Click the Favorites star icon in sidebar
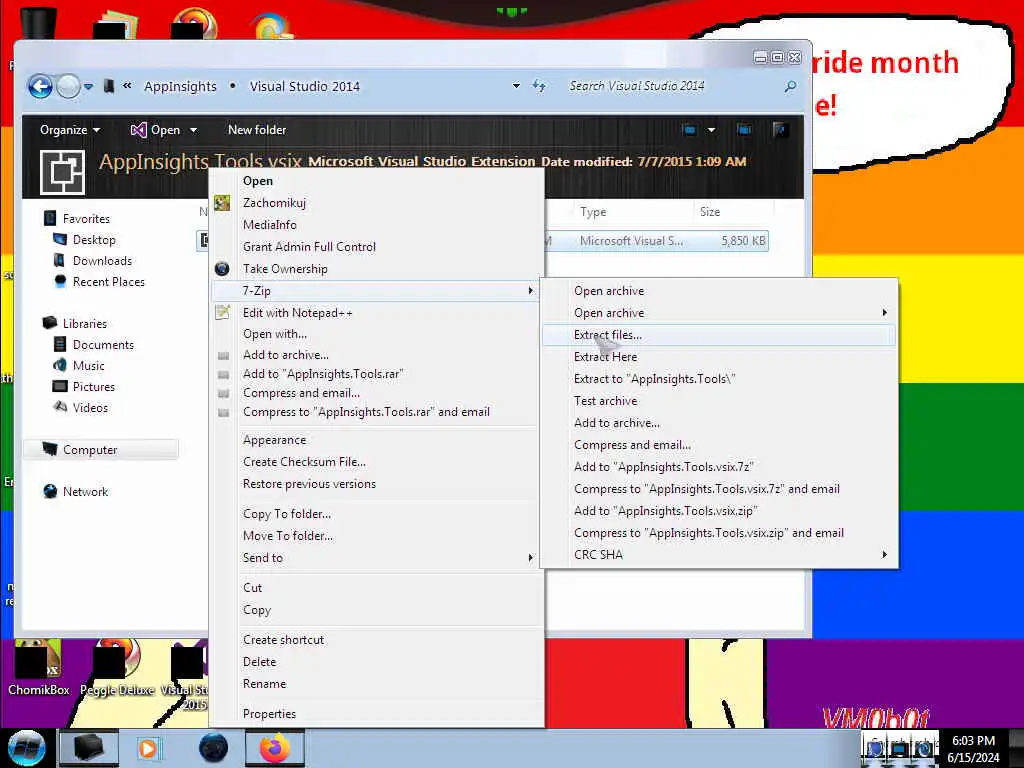The width and height of the screenshot is (1024, 768). [50, 218]
